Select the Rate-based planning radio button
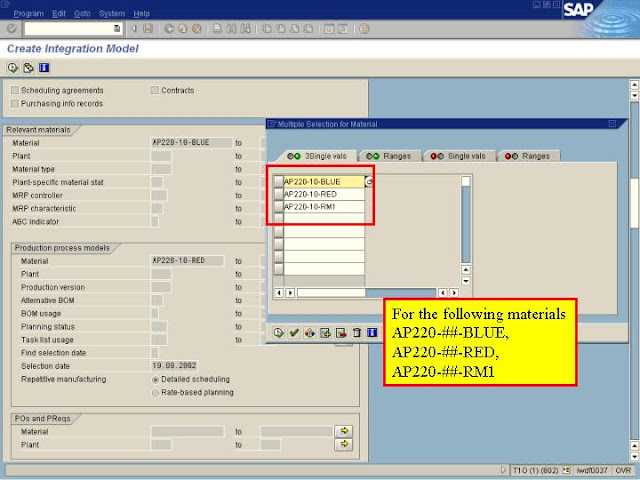 [x=155, y=393]
